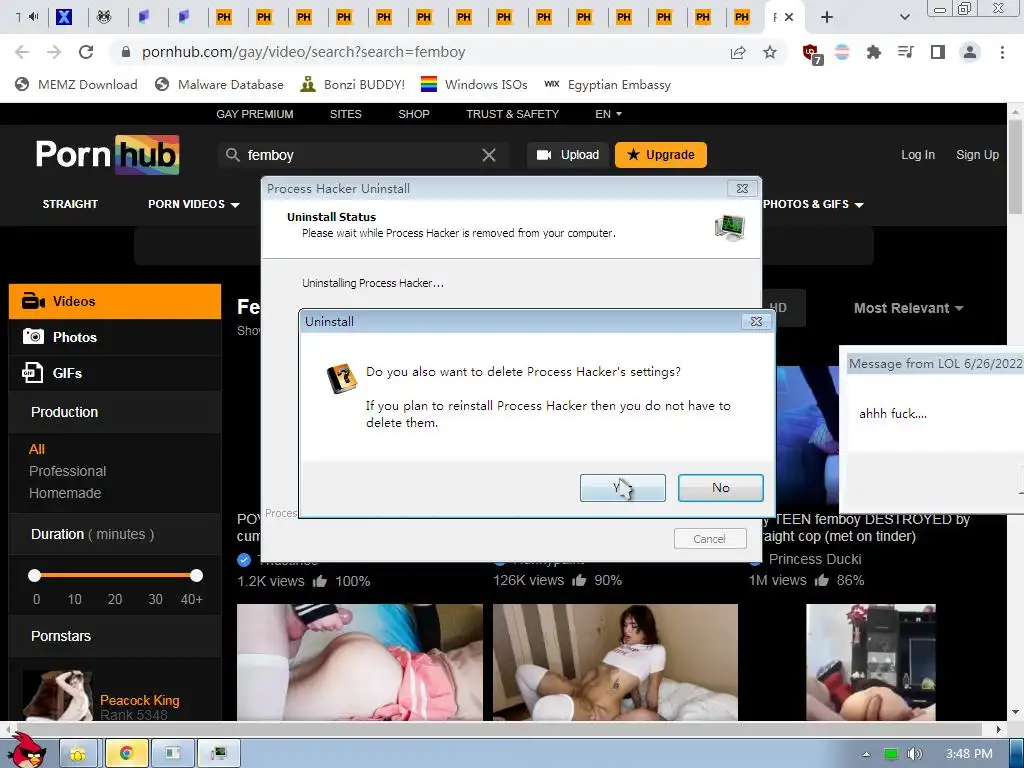
Task: Select the GIFs sidebar tab
Action: click(115, 374)
